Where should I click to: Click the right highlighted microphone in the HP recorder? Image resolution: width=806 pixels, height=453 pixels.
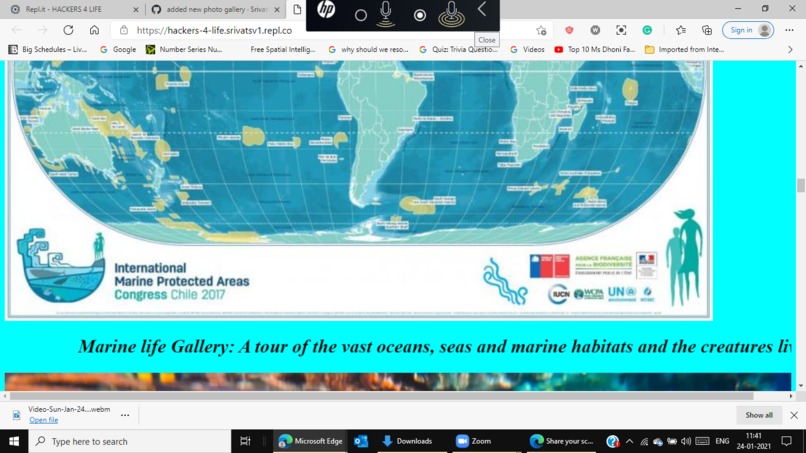[451, 14]
